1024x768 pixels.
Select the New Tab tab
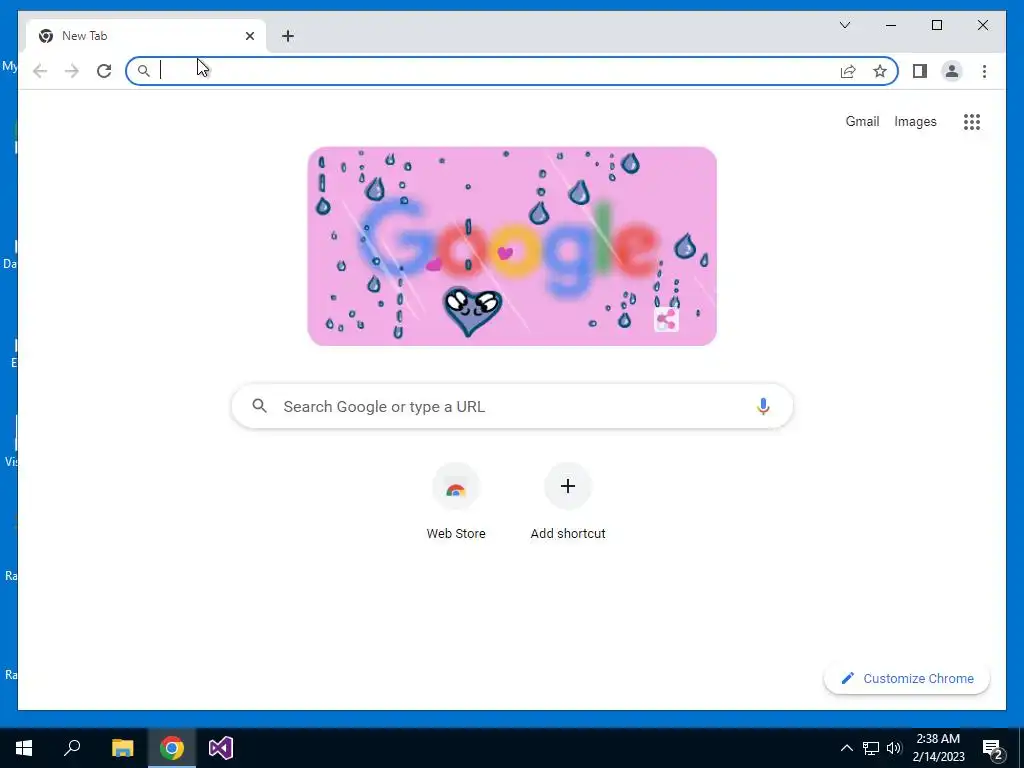click(146, 36)
